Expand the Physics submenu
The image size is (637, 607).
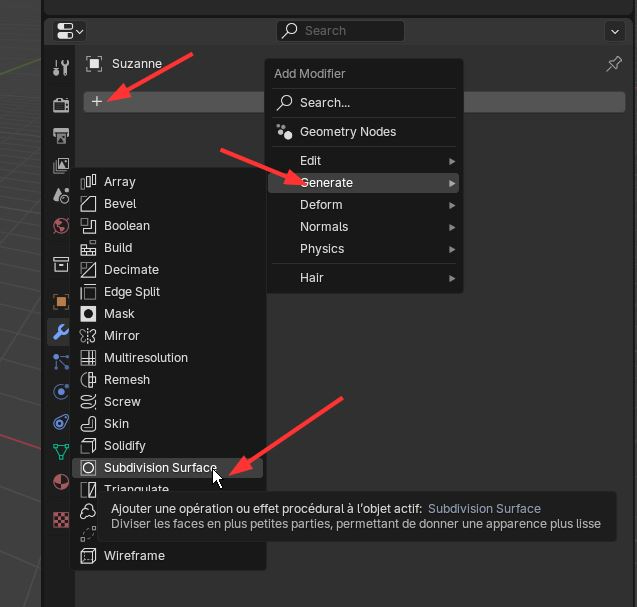click(x=364, y=249)
